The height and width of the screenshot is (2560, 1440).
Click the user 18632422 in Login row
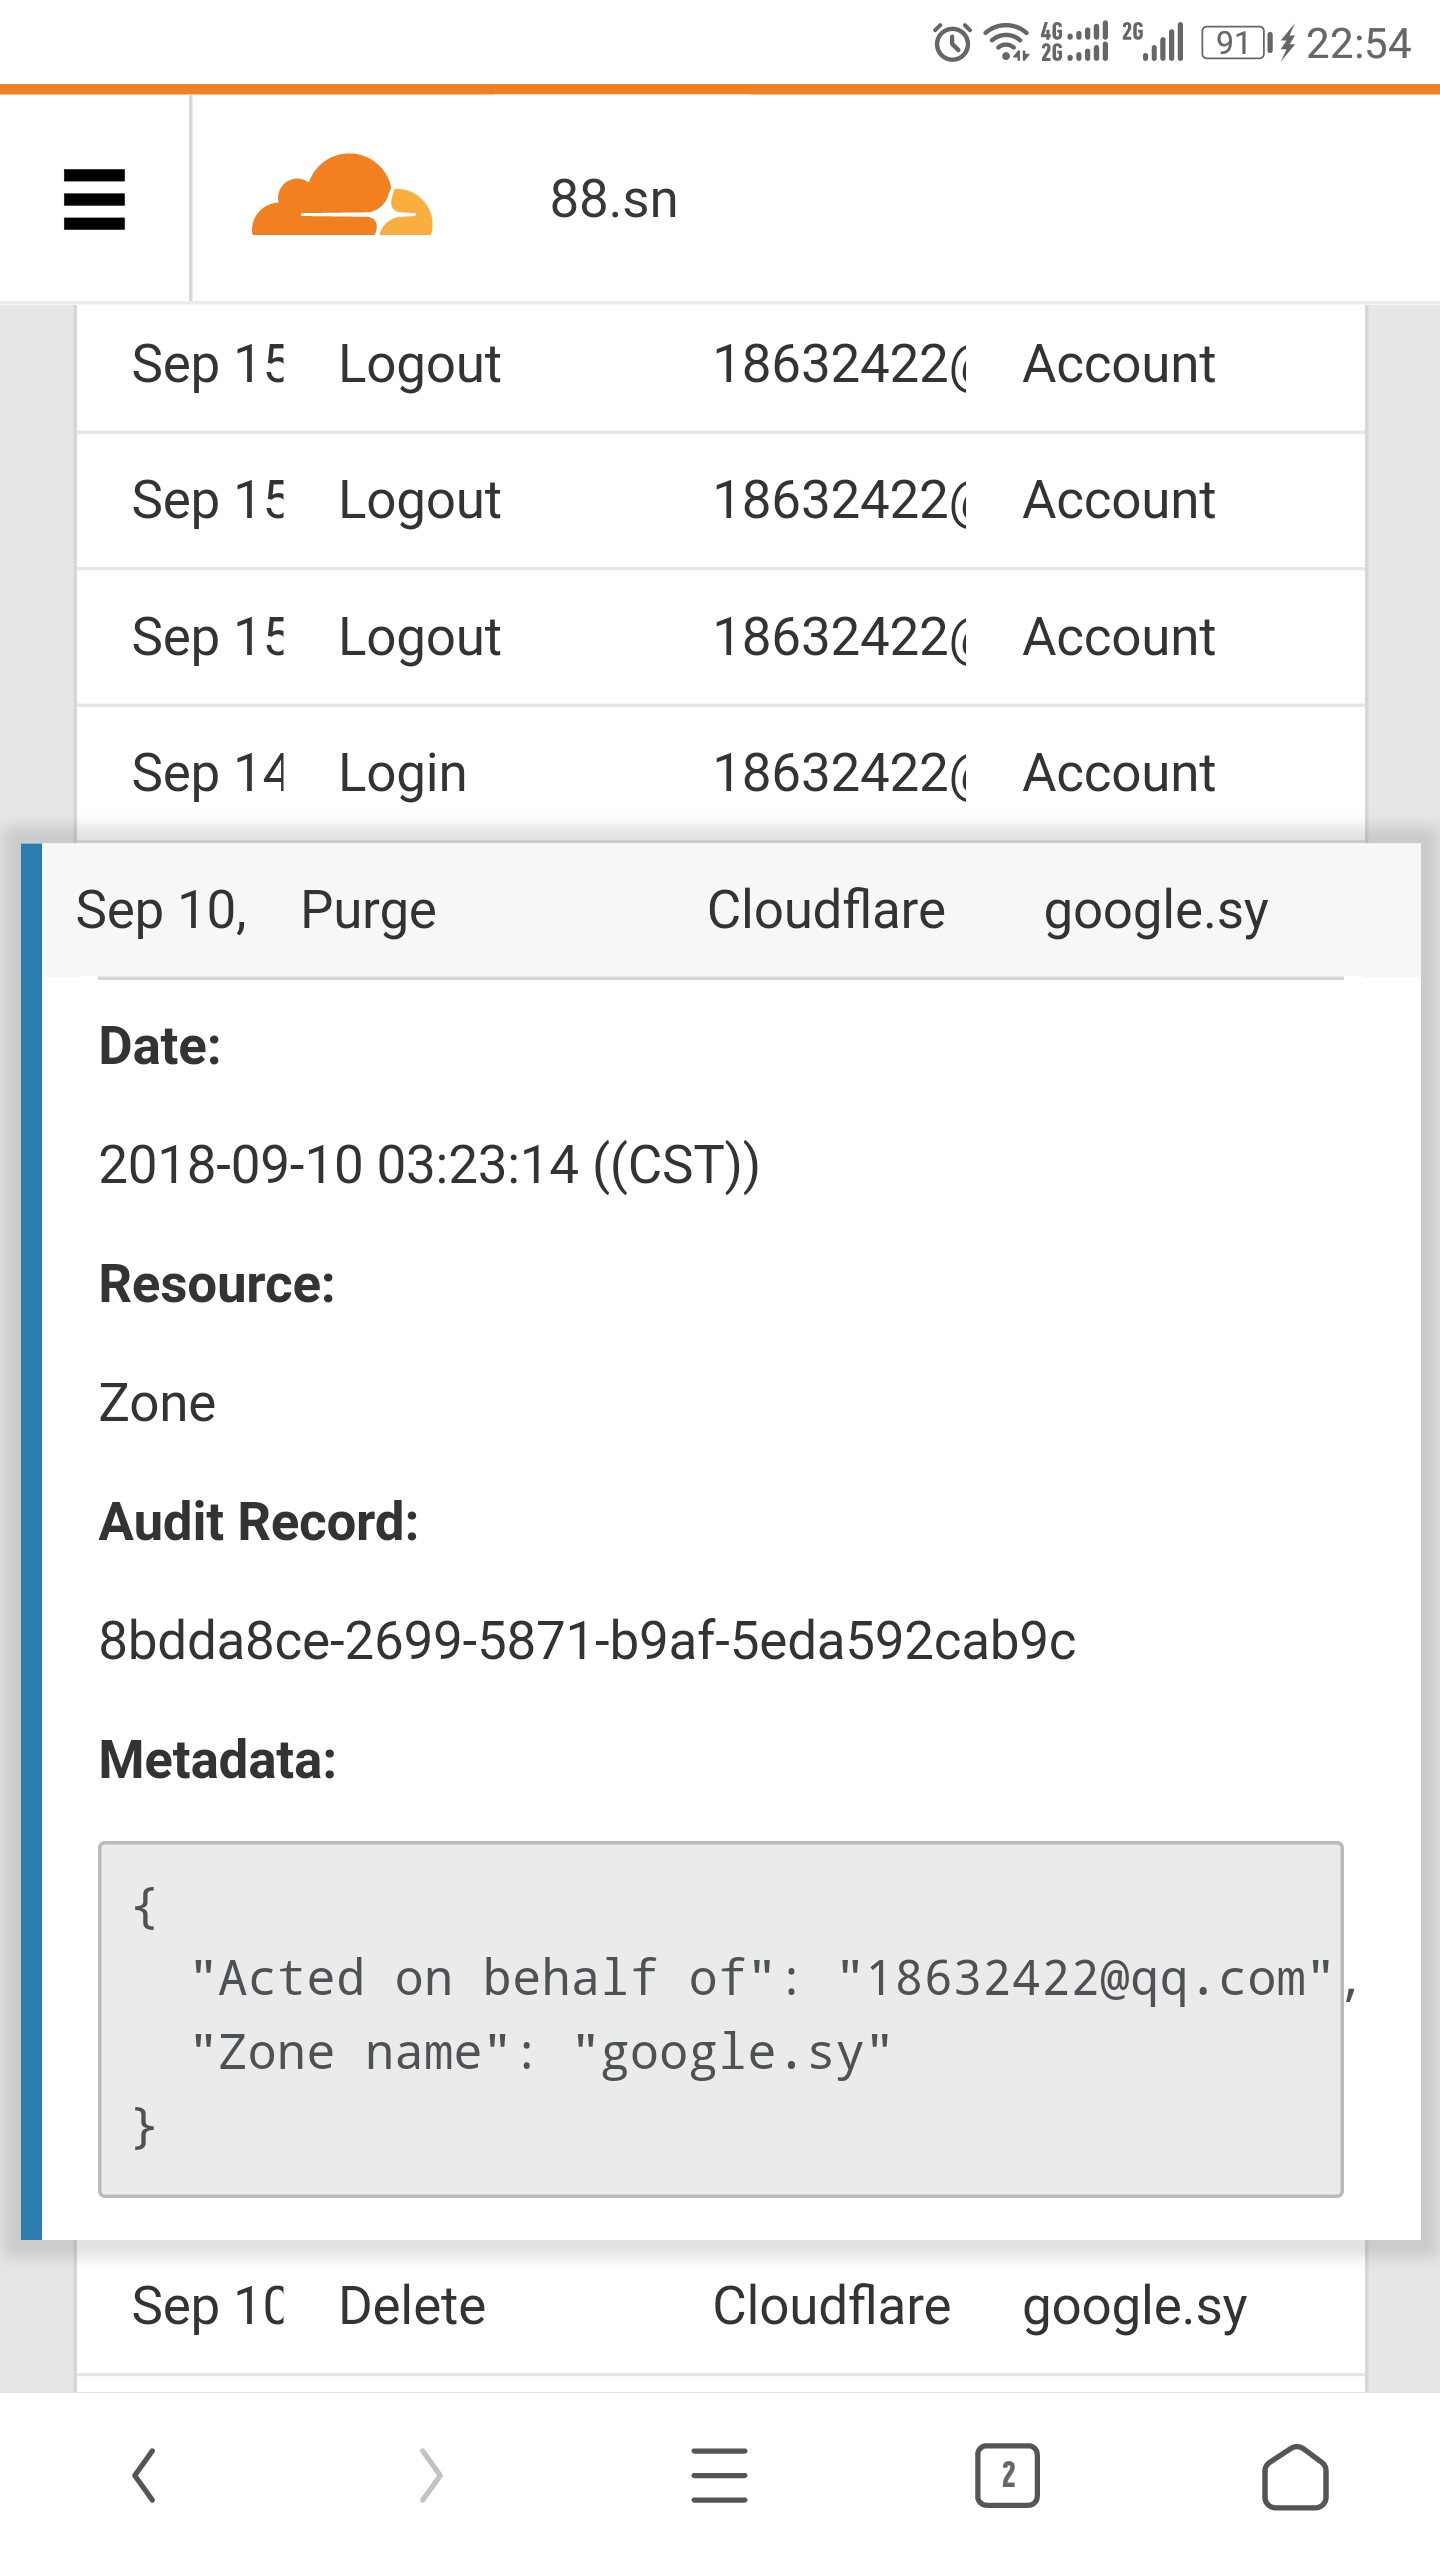(840, 773)
